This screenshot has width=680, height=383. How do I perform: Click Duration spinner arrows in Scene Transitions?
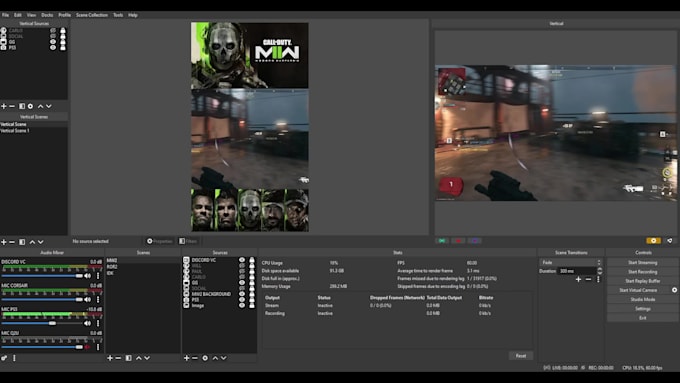(x=599, y=271)
